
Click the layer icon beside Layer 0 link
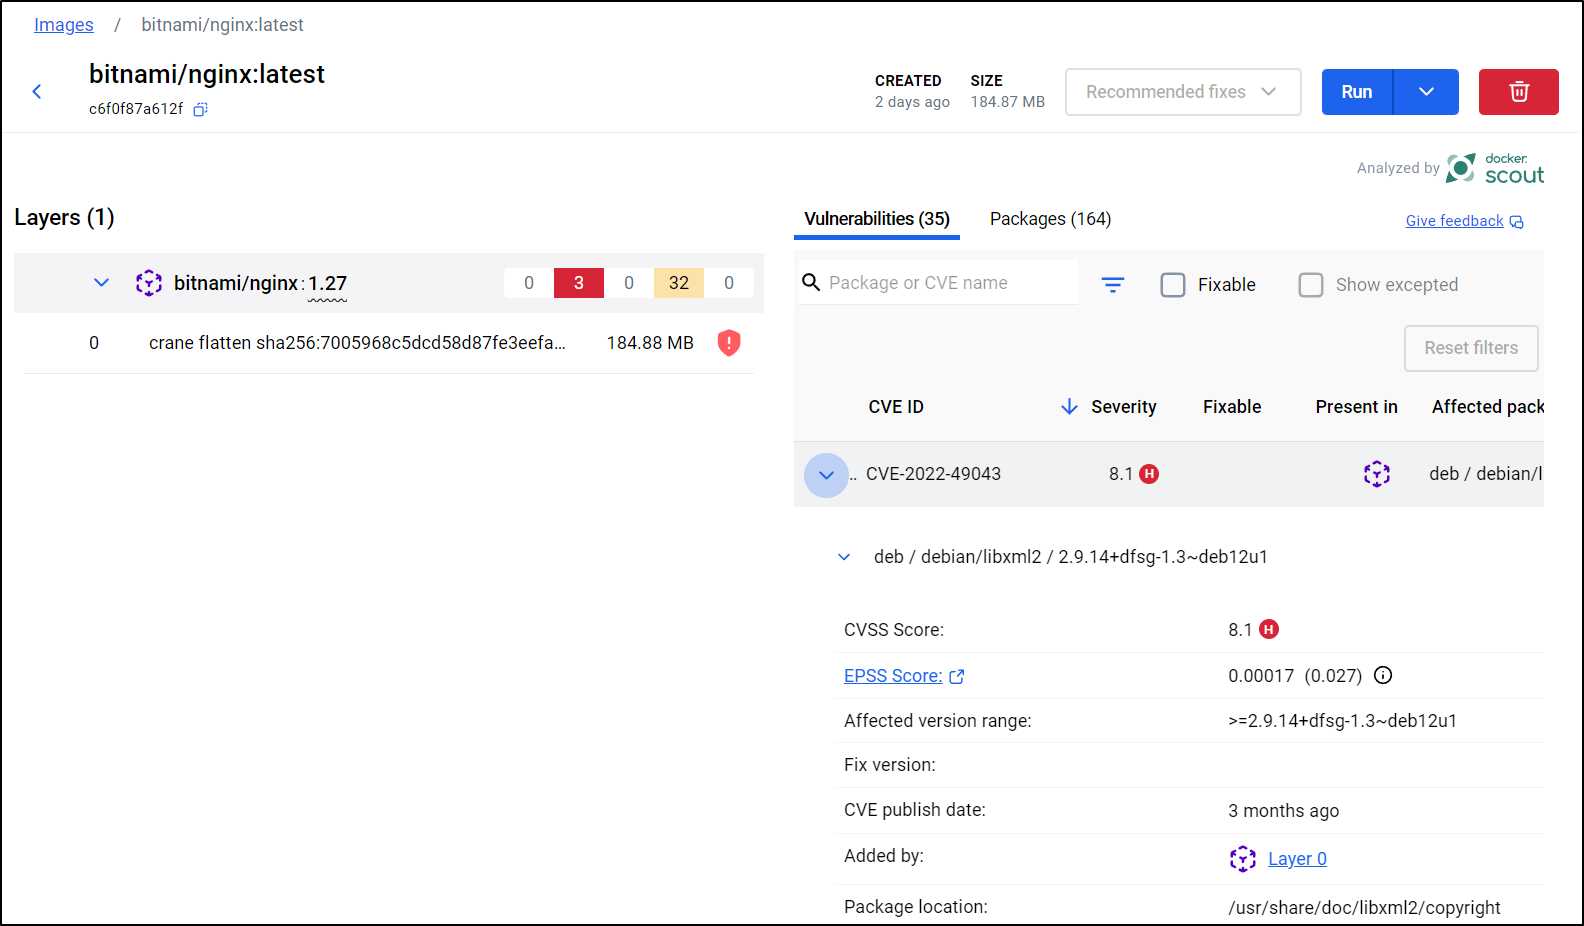tap(1243, 859)
